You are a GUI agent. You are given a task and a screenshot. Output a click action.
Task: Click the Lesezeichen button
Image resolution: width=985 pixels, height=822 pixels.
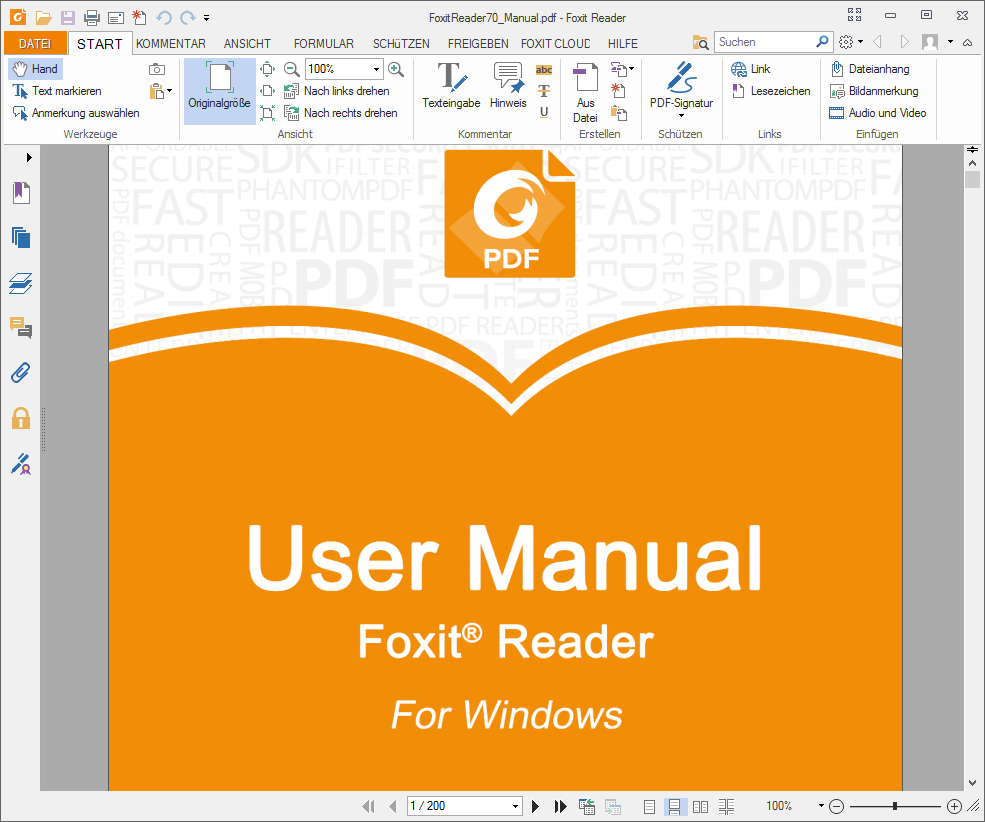771,91
